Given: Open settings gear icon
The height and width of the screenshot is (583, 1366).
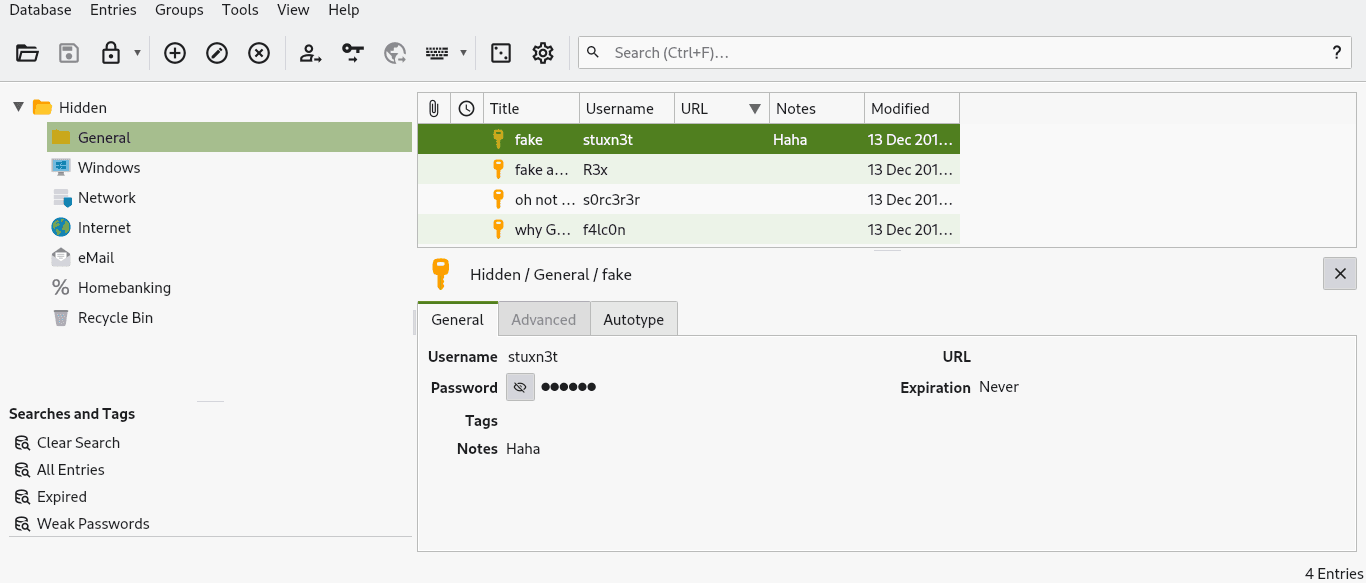Looking at the screenshot, I should (543, 53).
